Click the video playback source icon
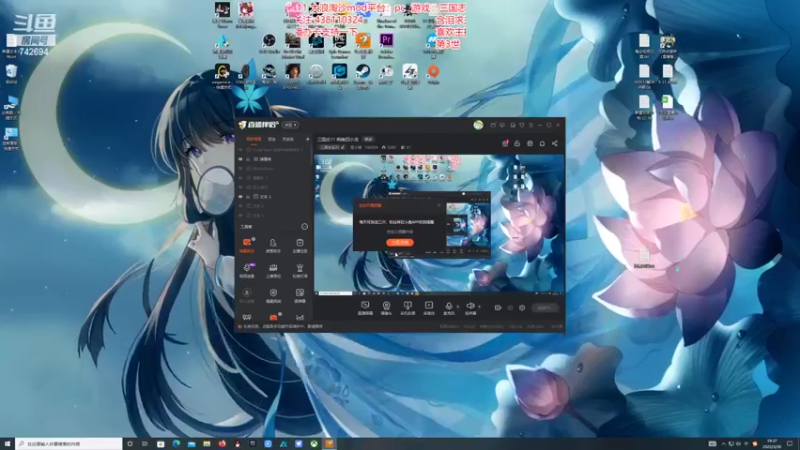The width and height of the screenshot is (800, 450). [x=429, y=307]
